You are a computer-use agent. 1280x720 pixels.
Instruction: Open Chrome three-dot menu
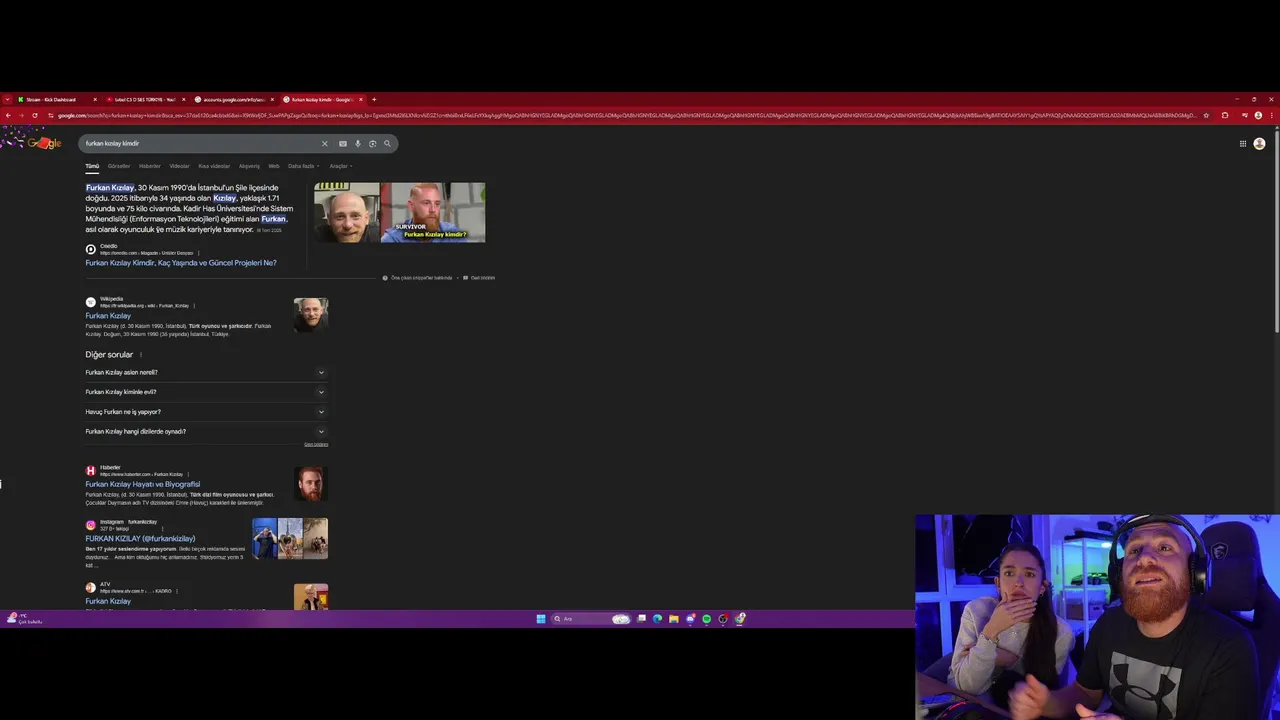click(x=1271, y=115)
